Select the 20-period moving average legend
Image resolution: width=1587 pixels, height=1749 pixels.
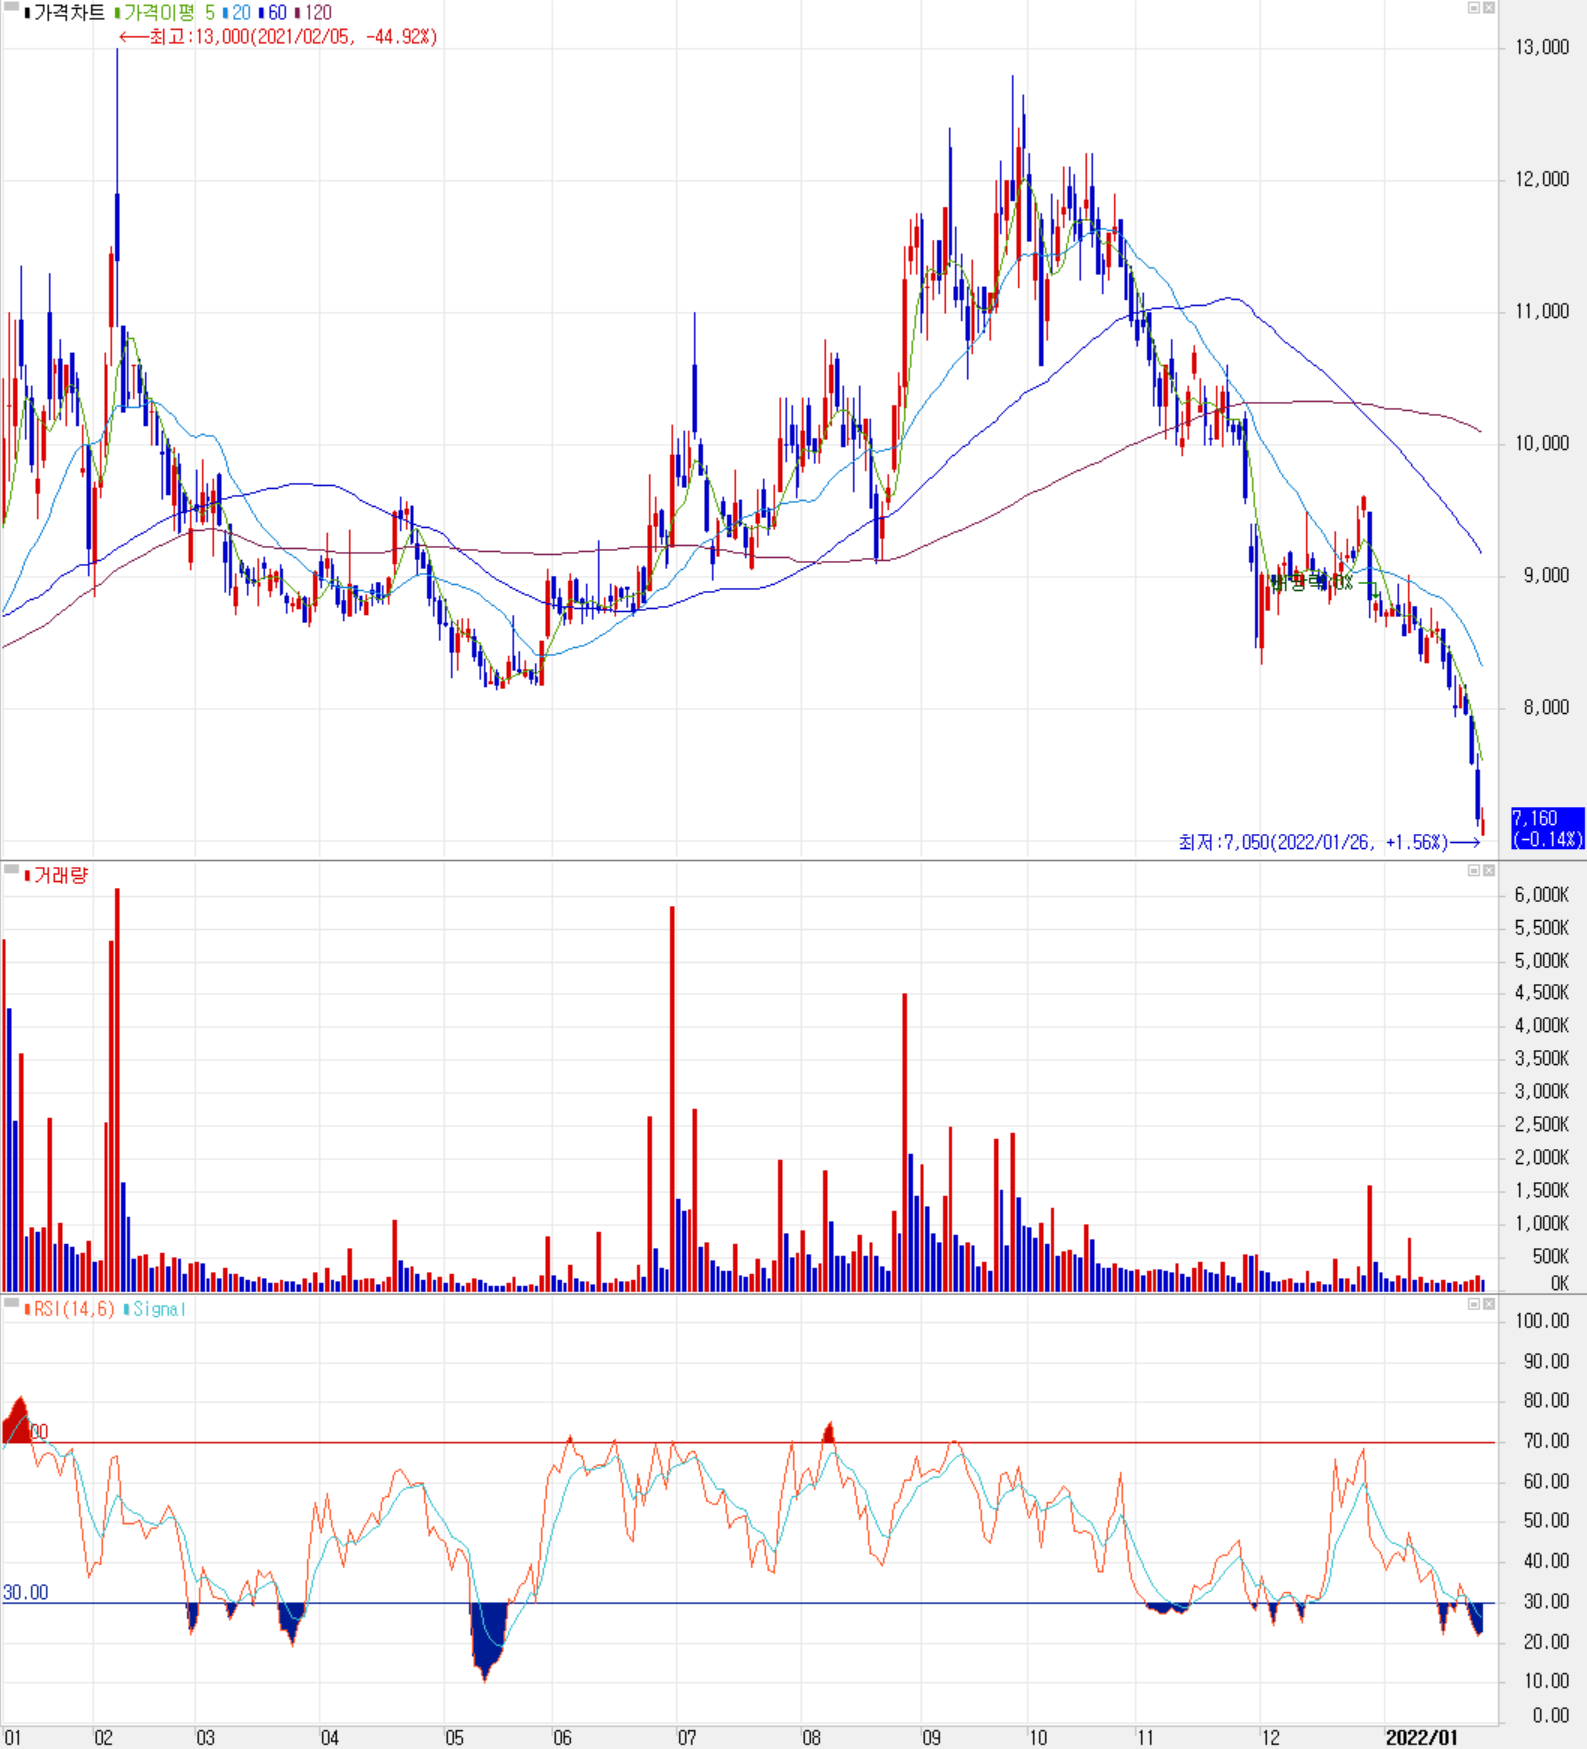pyautogui.click(x=237, y=13)
